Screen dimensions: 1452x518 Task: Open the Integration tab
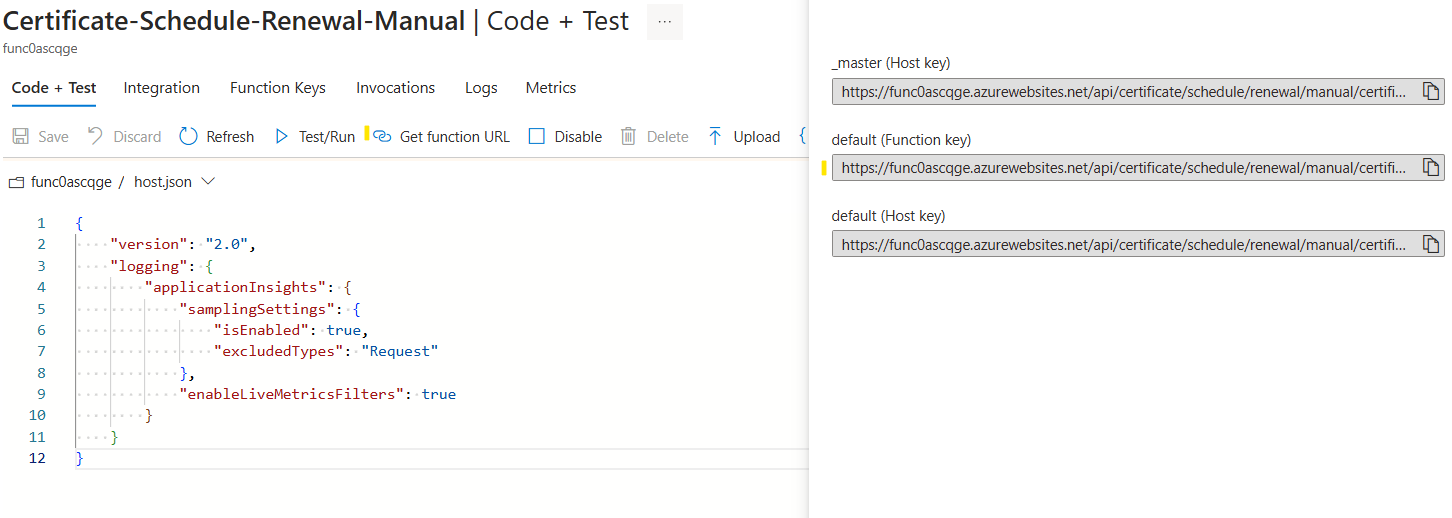coord(162,88)
